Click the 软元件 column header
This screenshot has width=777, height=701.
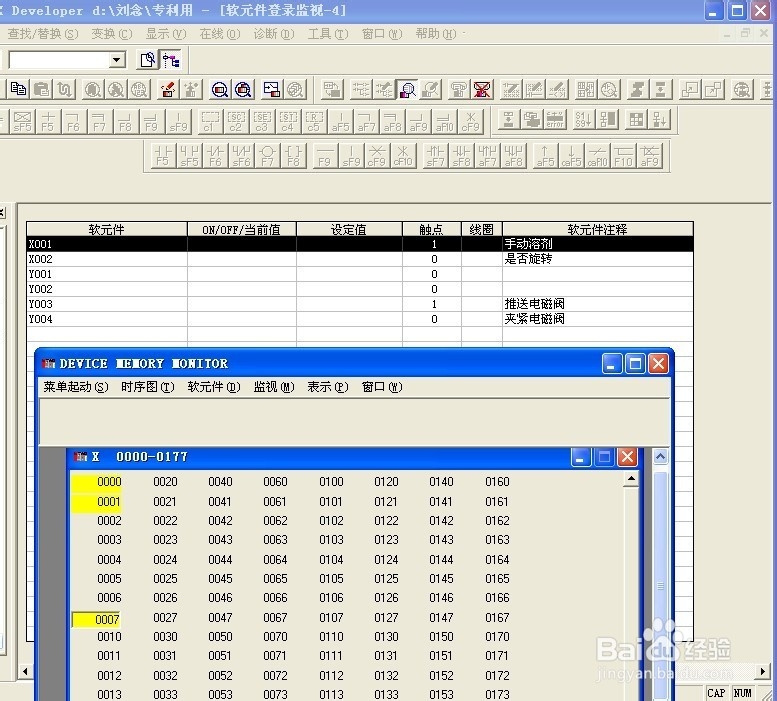(x=107, y=229)
